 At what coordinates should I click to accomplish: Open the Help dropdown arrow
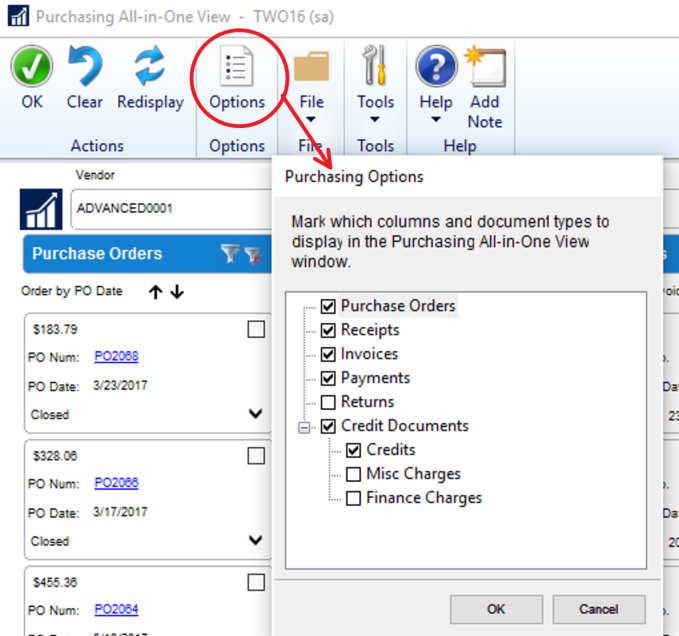436,121
